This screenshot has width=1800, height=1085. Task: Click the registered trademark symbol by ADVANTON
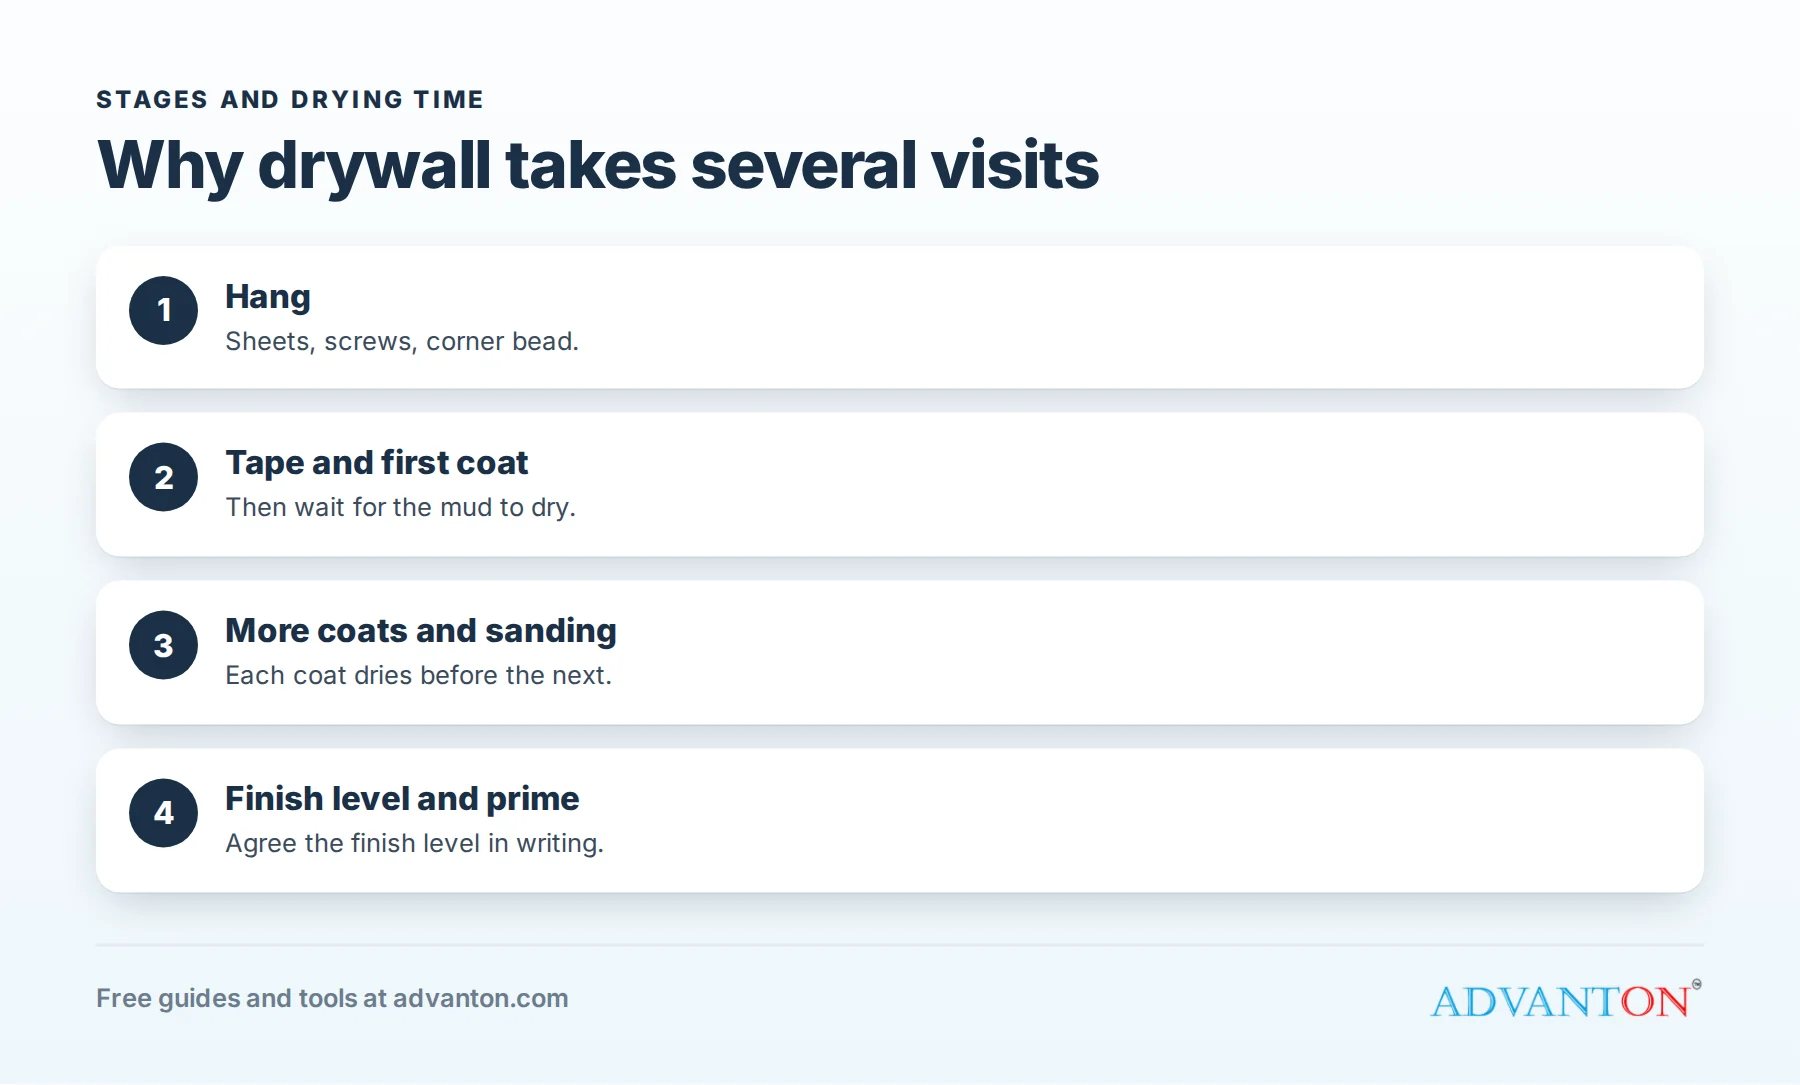pyautogui.click(x=1696, y=984)
